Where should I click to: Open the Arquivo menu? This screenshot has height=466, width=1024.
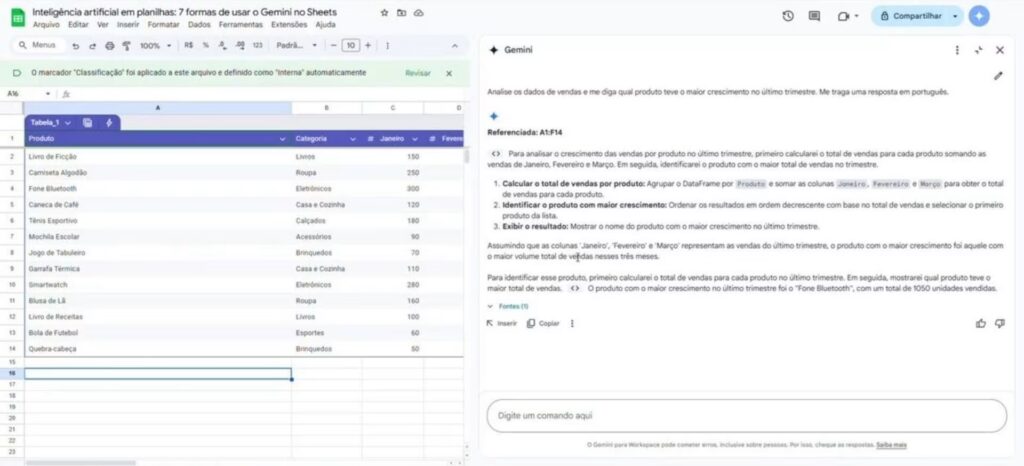click(x=46, y=25)
